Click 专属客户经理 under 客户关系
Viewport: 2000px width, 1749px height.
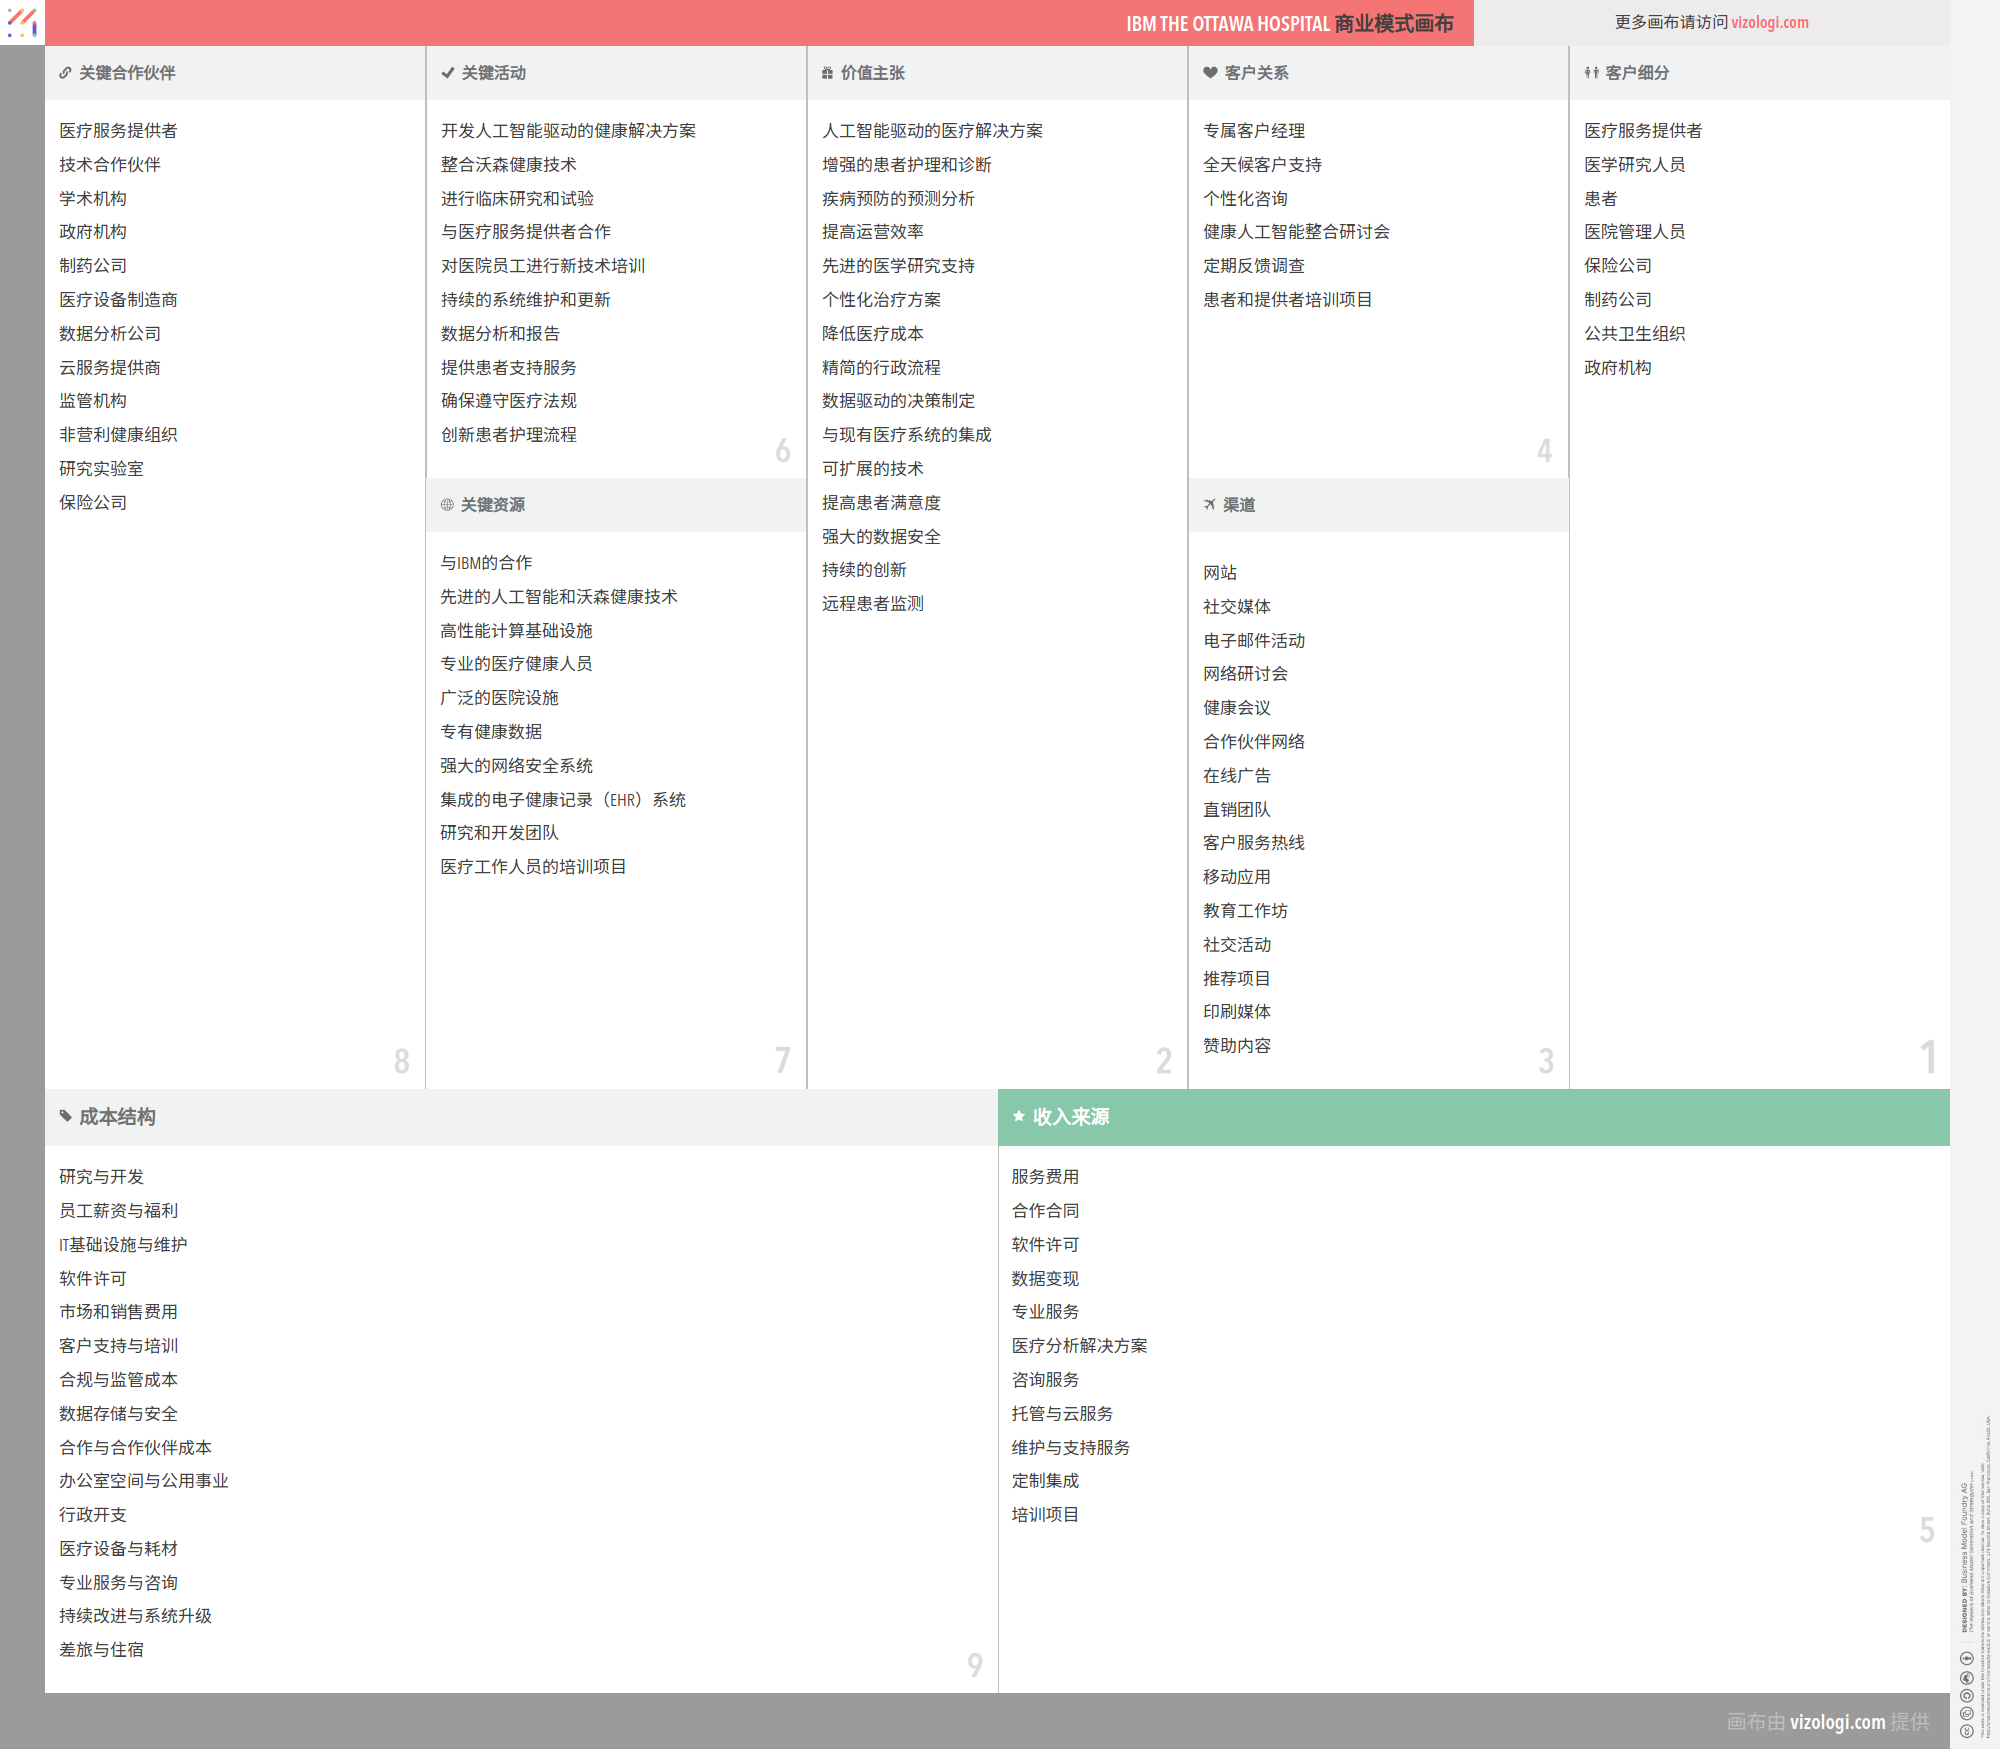tap(1253, 131)
